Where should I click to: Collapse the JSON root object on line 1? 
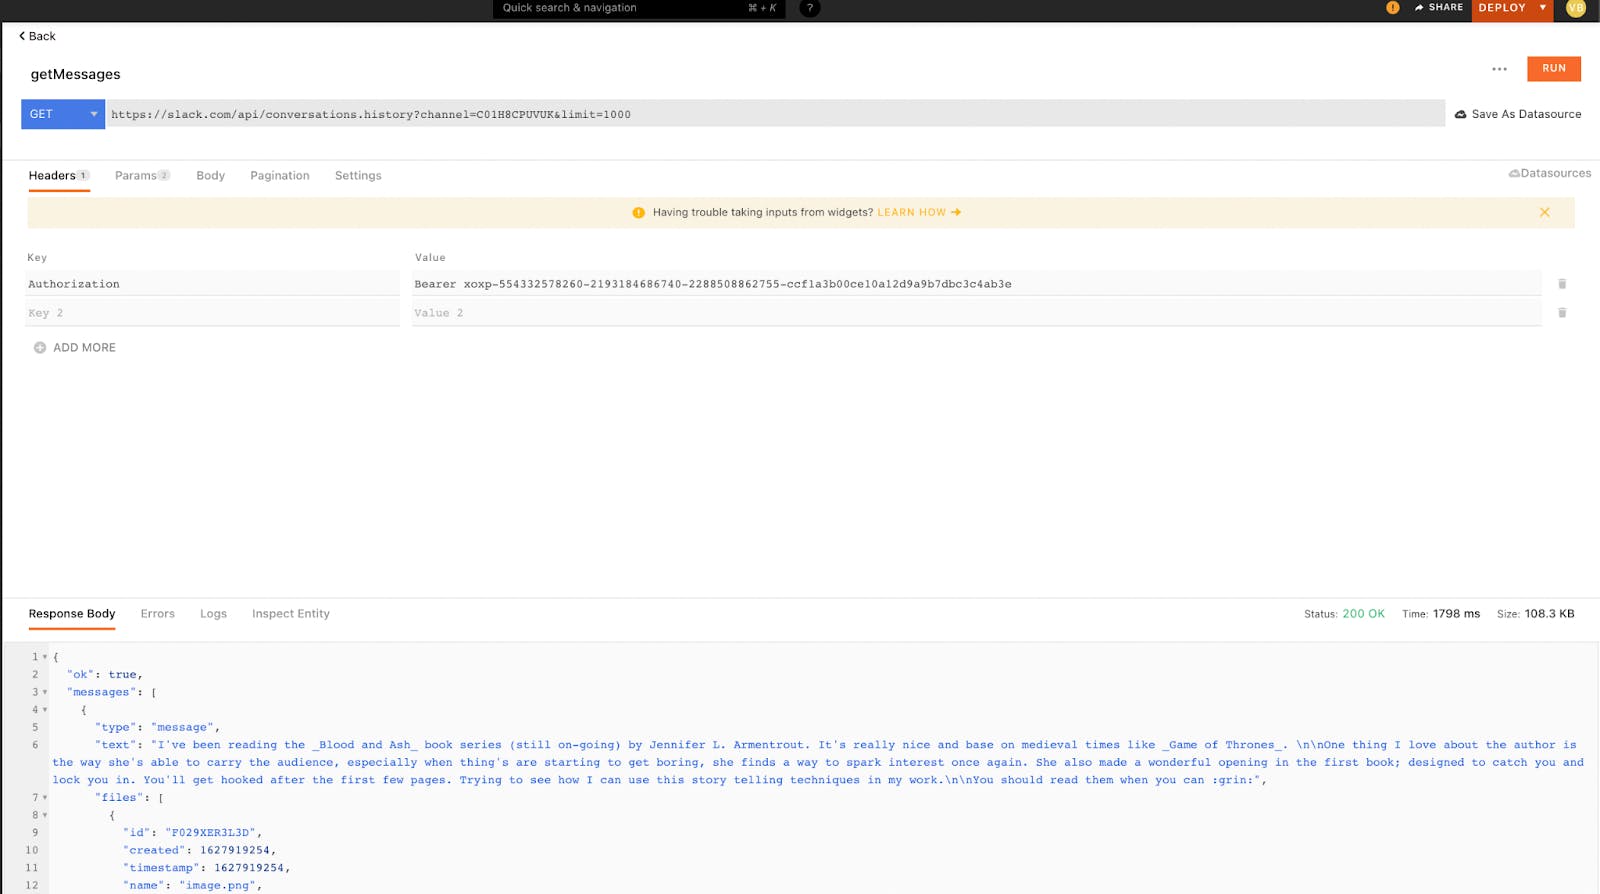(x=45, y=657)
